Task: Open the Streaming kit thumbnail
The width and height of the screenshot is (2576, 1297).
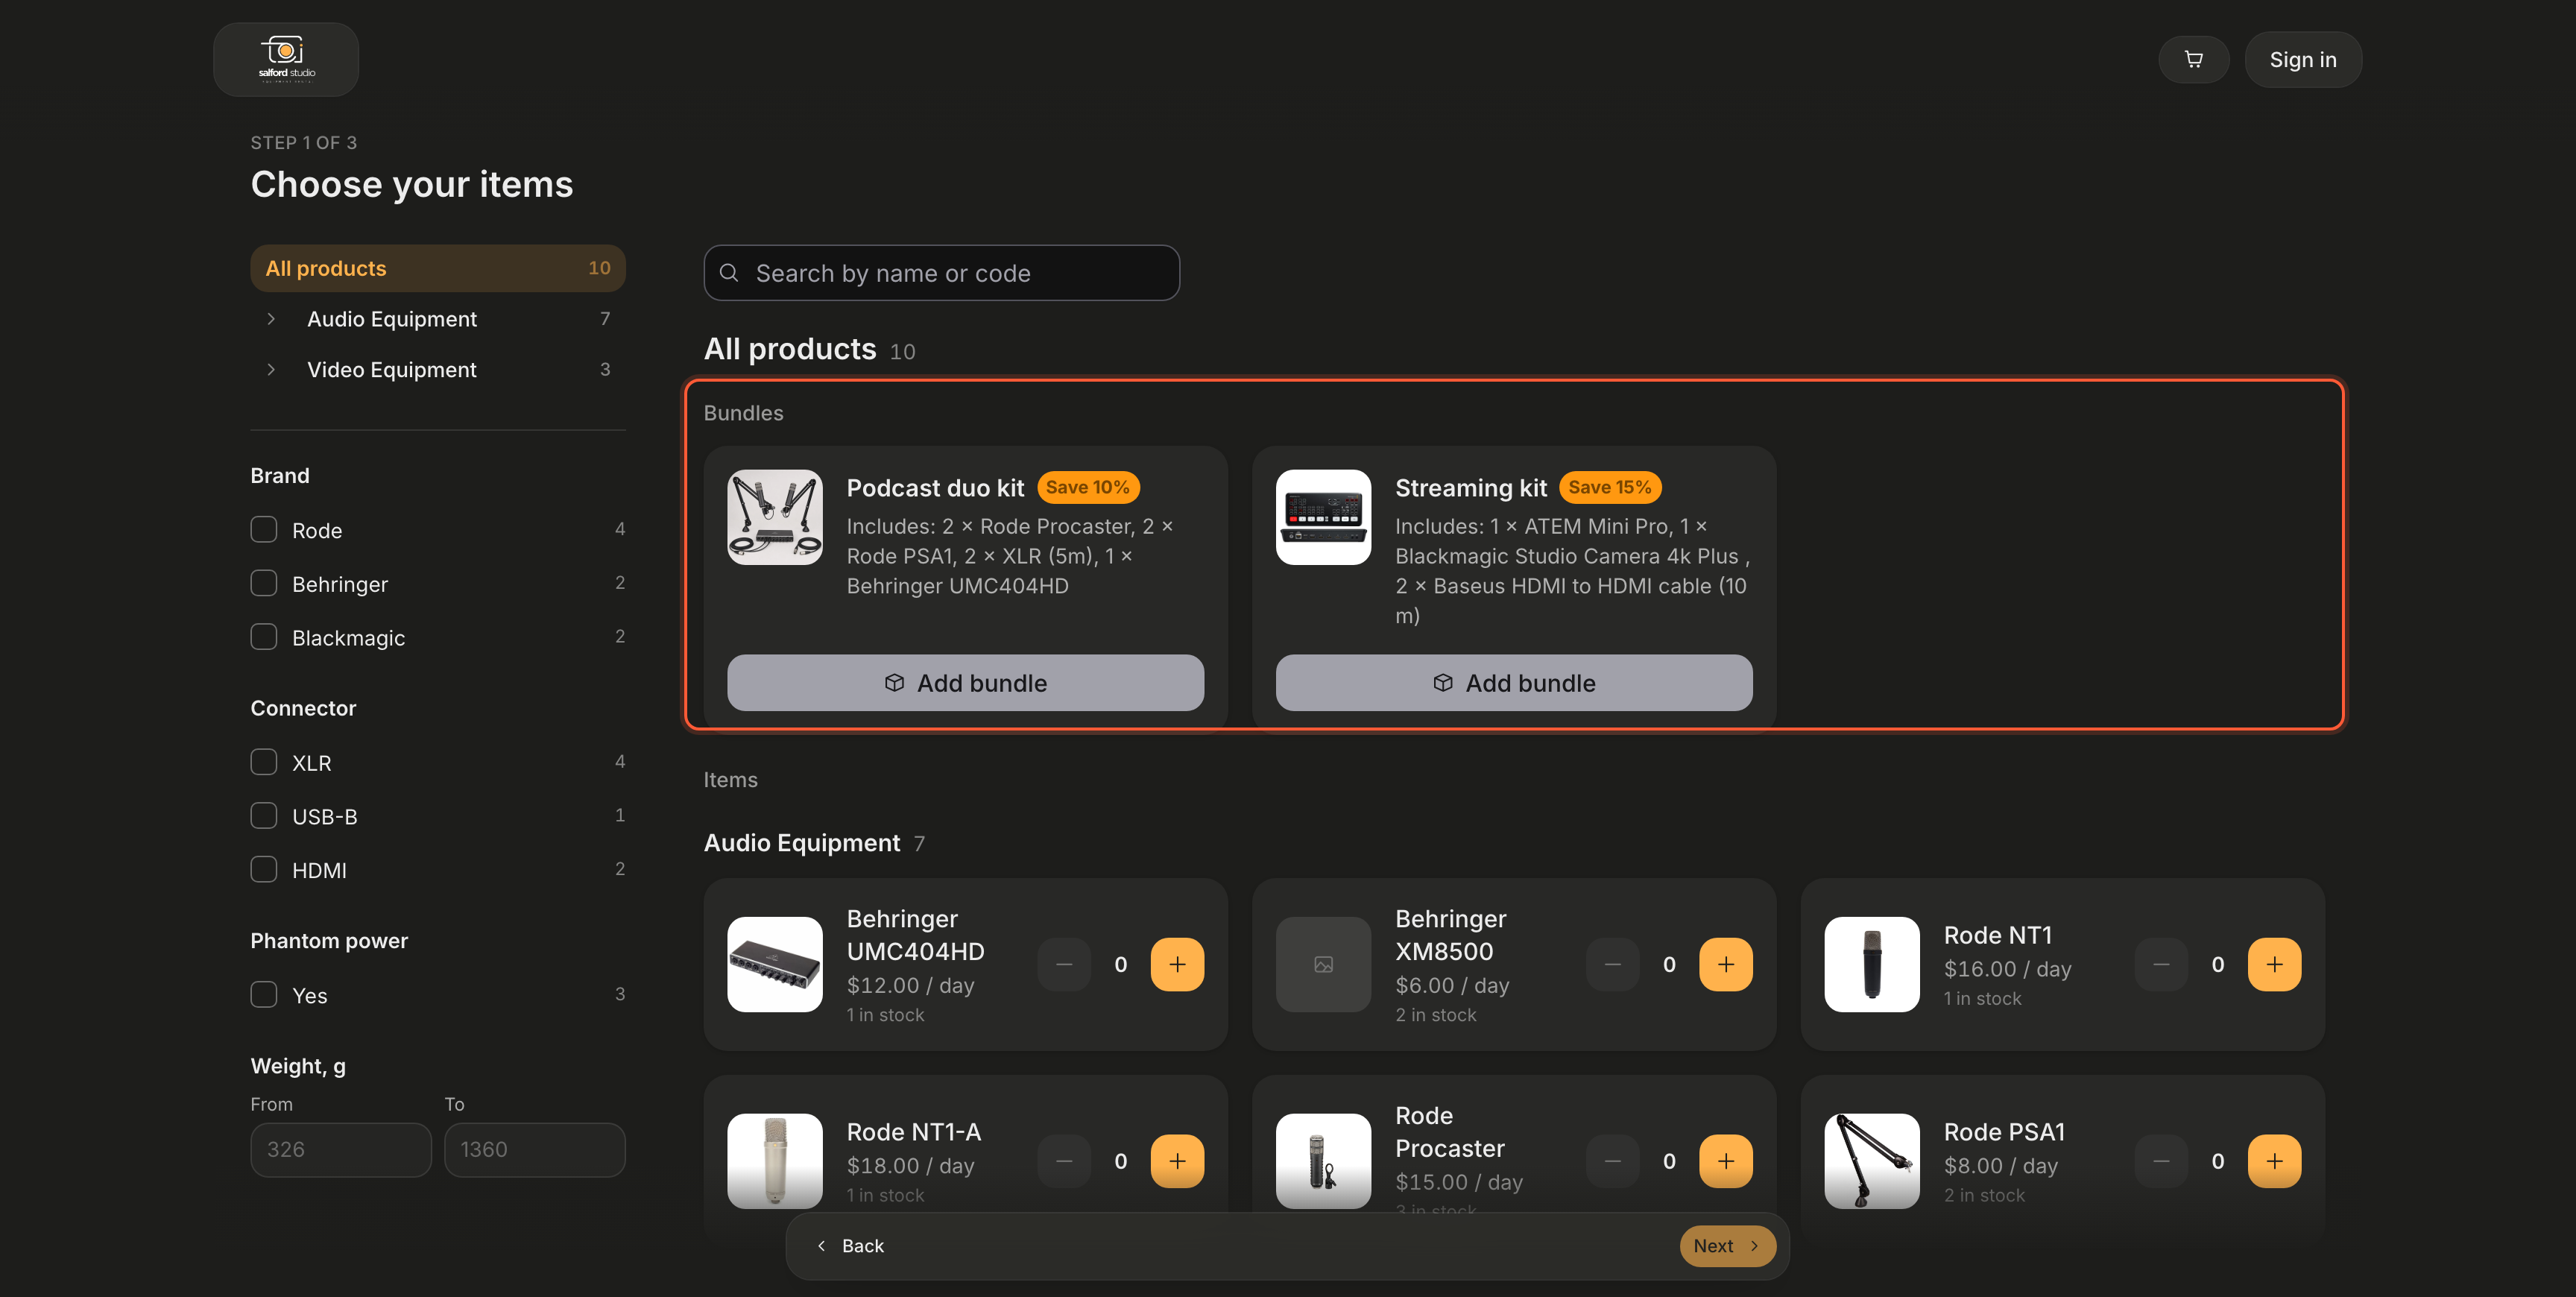Action: click(1323, 517)
